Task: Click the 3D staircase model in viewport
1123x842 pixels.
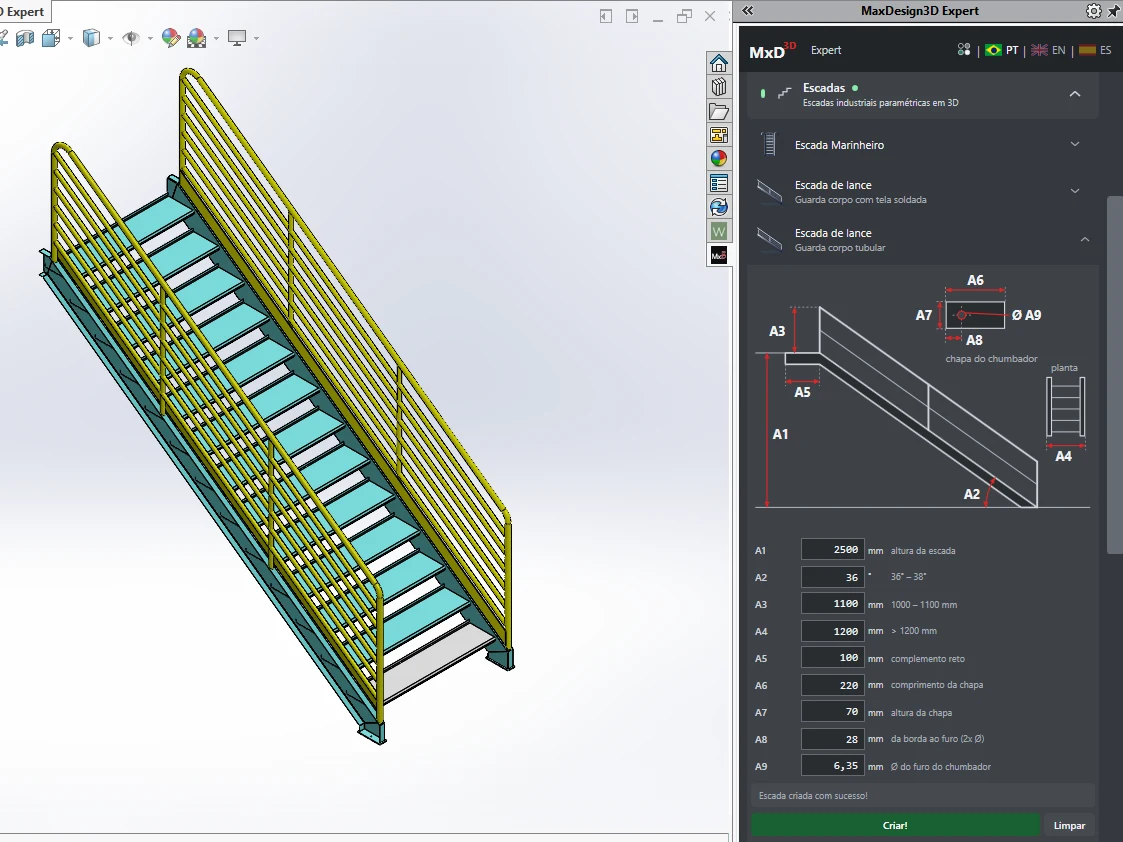Action: coord(276,405)
